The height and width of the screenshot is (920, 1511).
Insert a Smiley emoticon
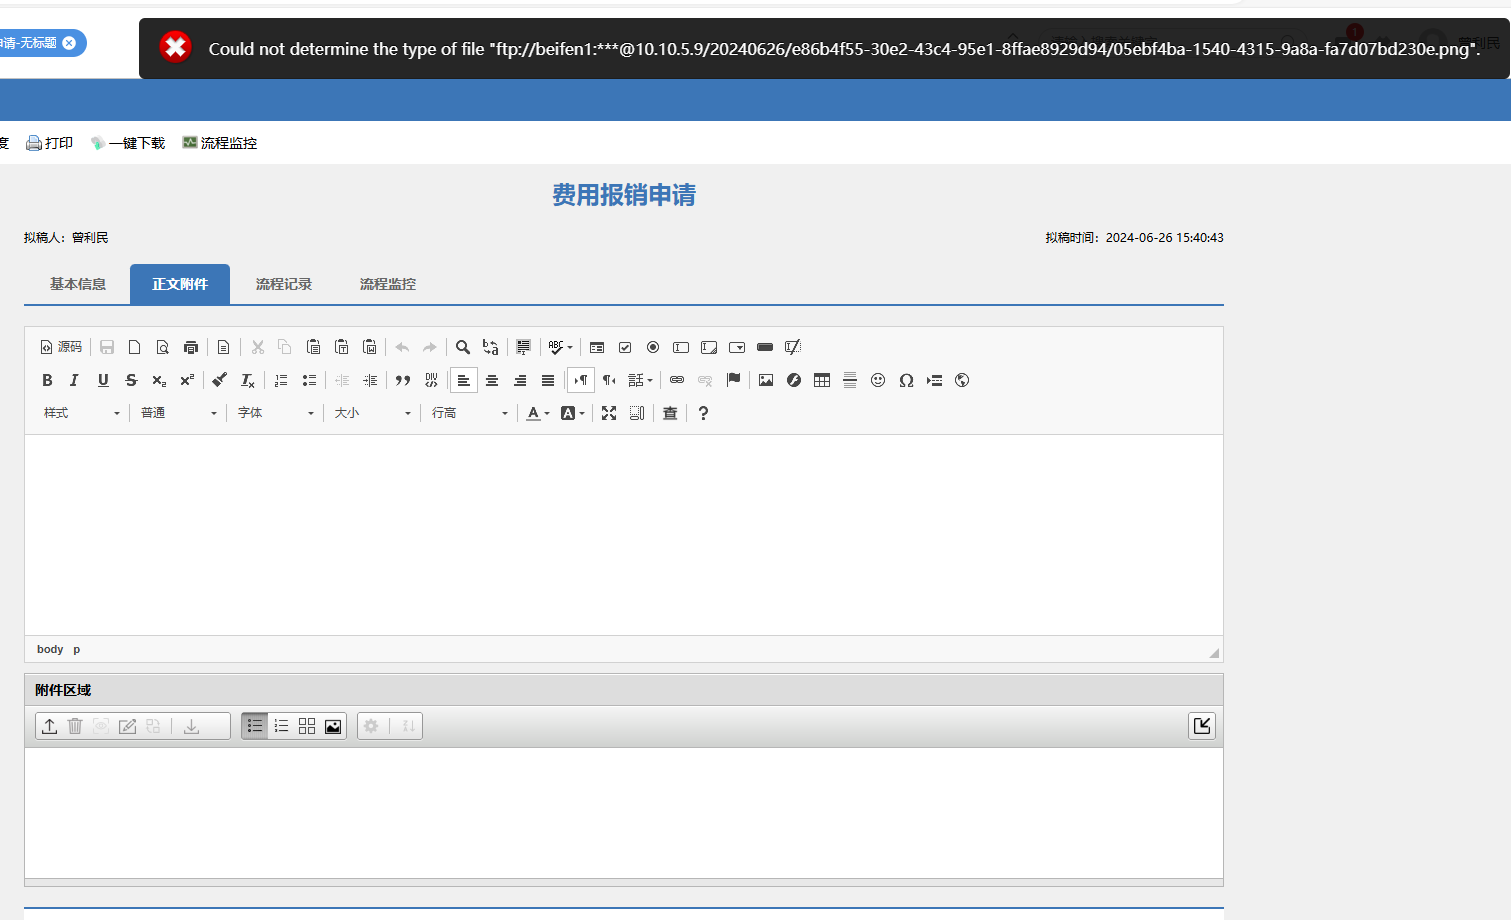[x=878, y=380]
